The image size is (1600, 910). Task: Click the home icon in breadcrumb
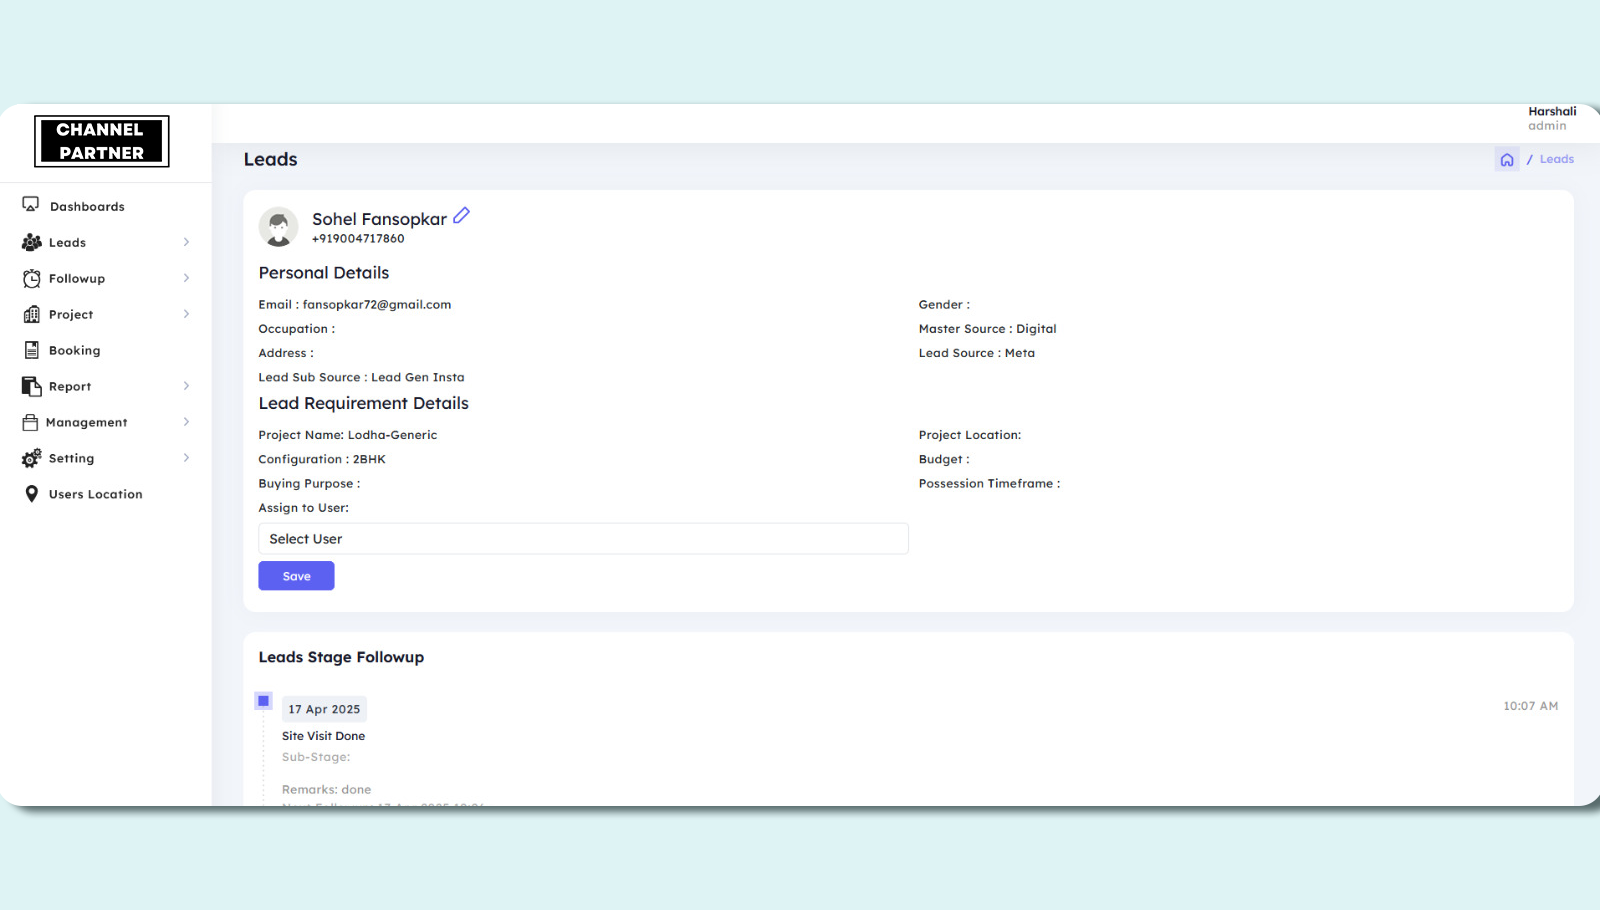tap(1507, 160)
